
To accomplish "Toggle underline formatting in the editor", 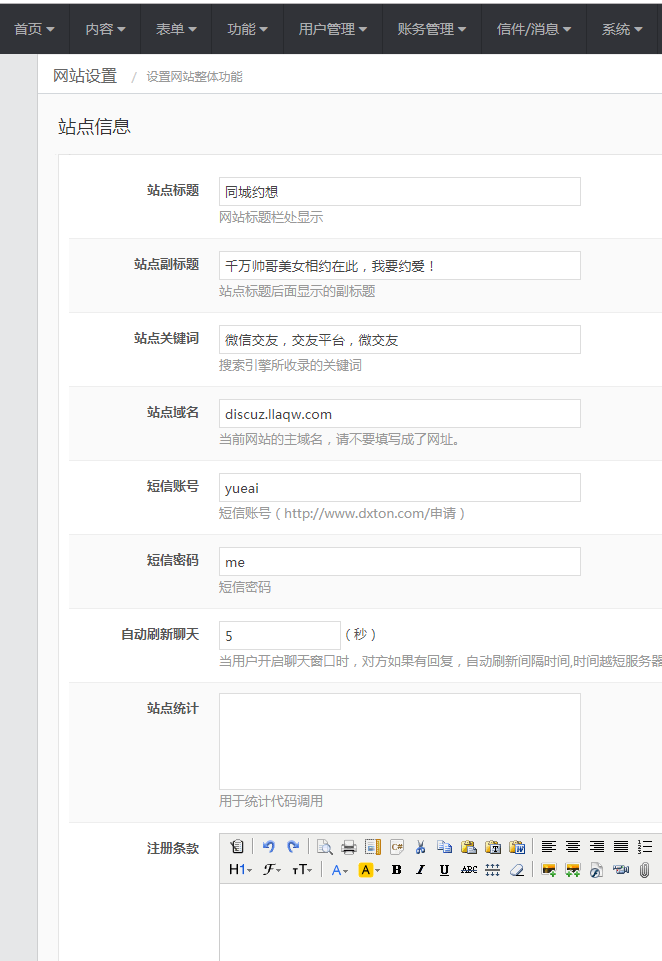I will (x=444, y=870).
